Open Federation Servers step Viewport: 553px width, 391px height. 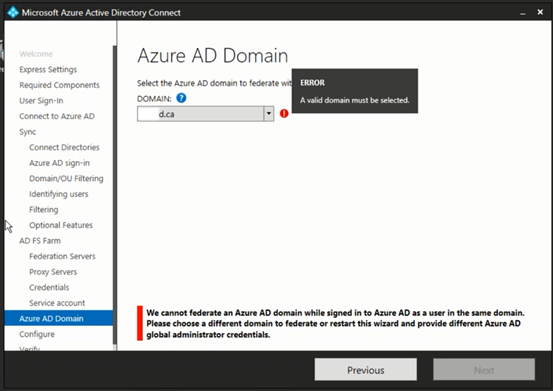click(x=62, y=256)
